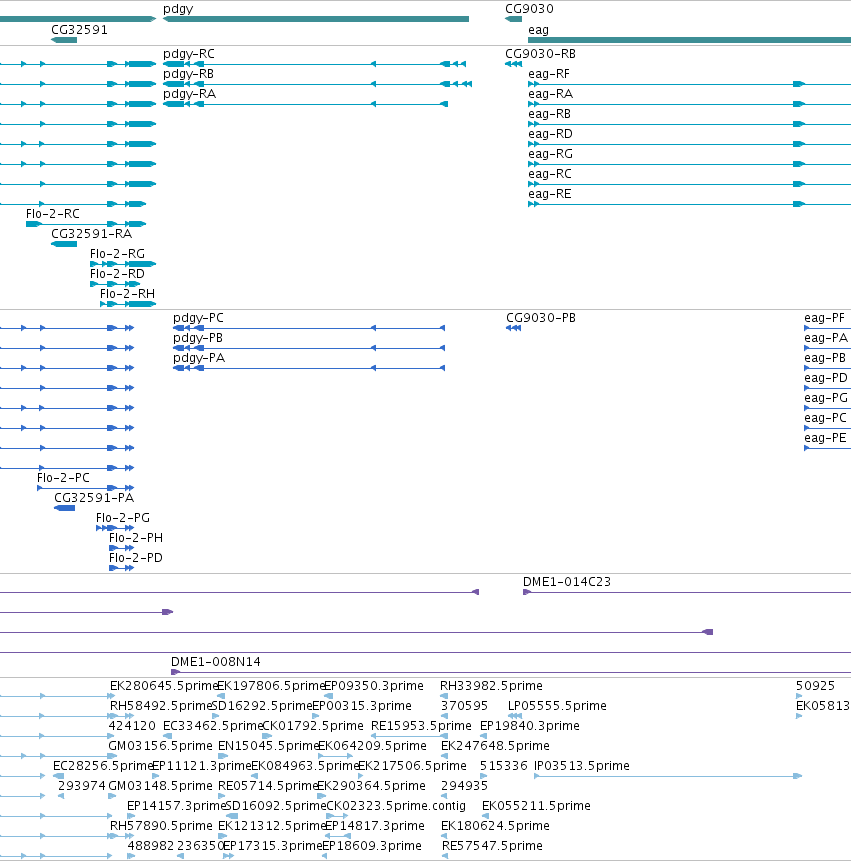Click the 424120 feature label

(x=132, y=726)
